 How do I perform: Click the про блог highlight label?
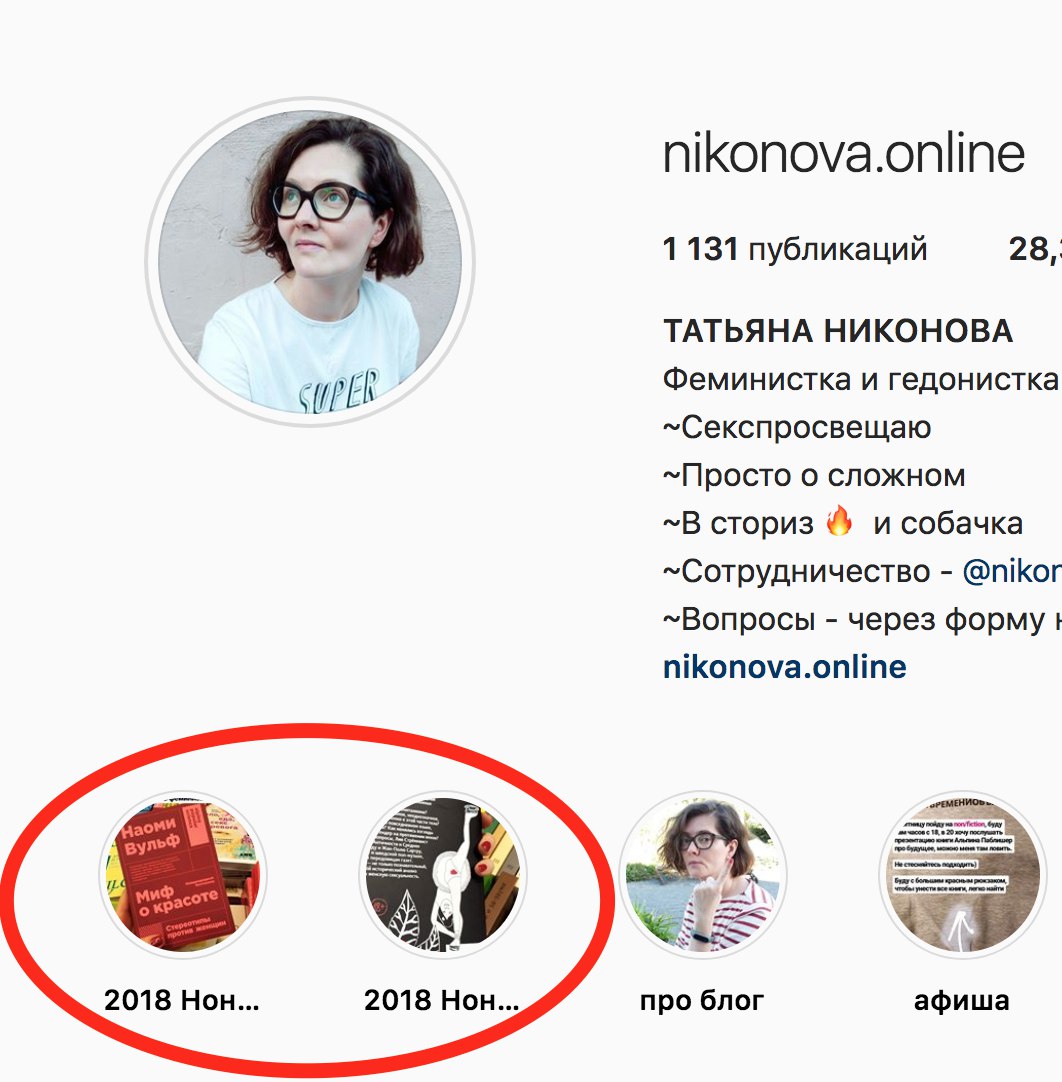point(702,1001)
